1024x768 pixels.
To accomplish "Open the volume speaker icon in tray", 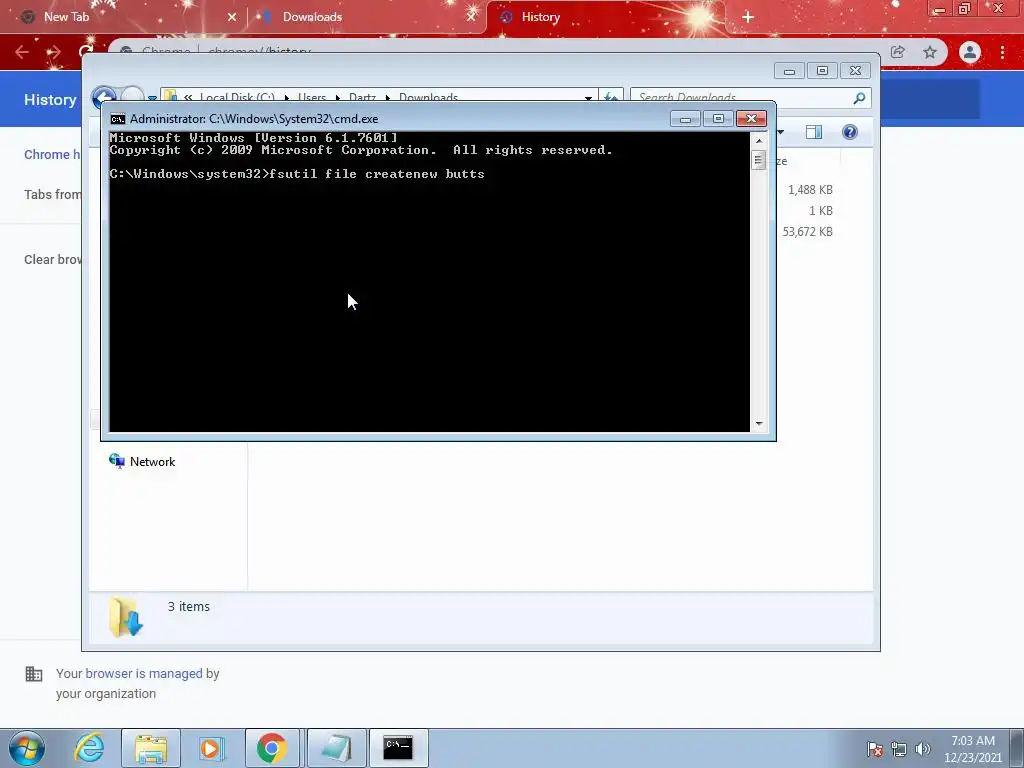I will click(x=922, y=749).
